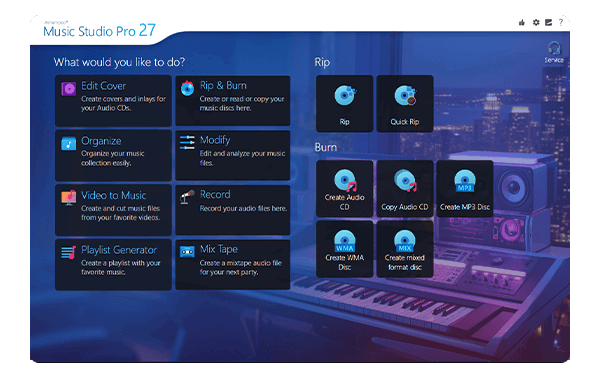The height and width of the screenshot is (380, 600).
Task: Click 'Record your audio files here.' description
Action: [243, 209]
